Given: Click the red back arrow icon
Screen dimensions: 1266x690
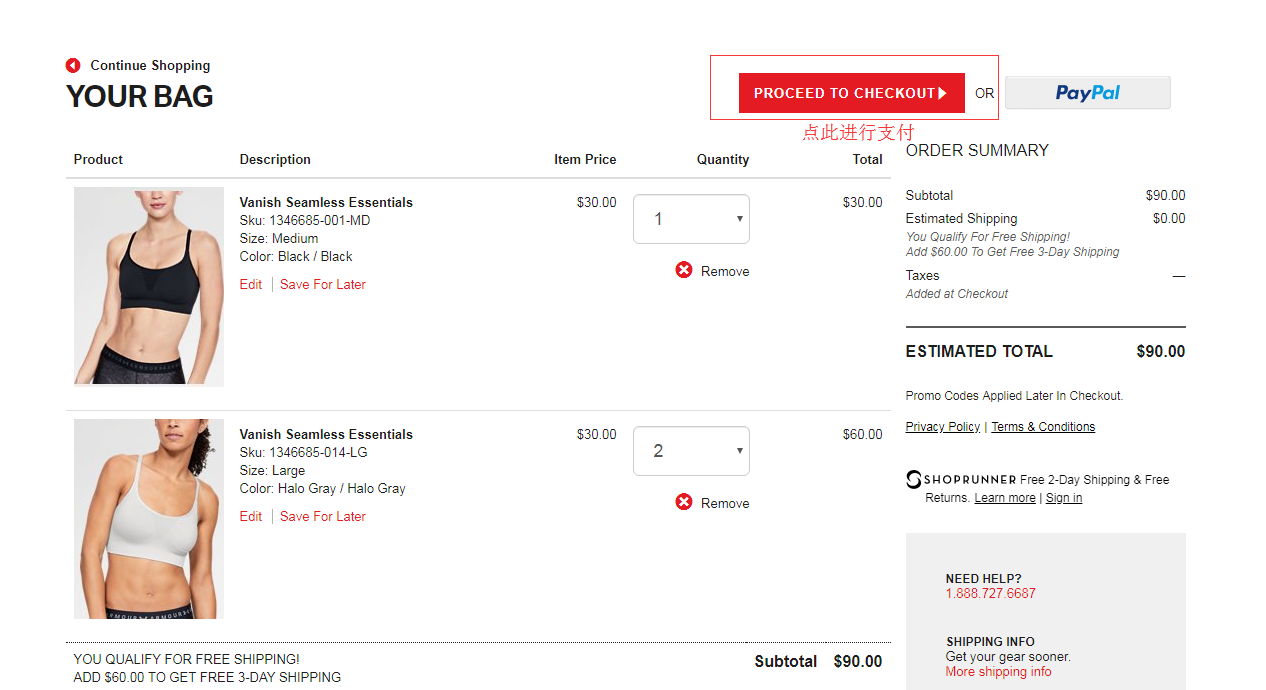Looking at the screenshot, I should coord(73,66).
